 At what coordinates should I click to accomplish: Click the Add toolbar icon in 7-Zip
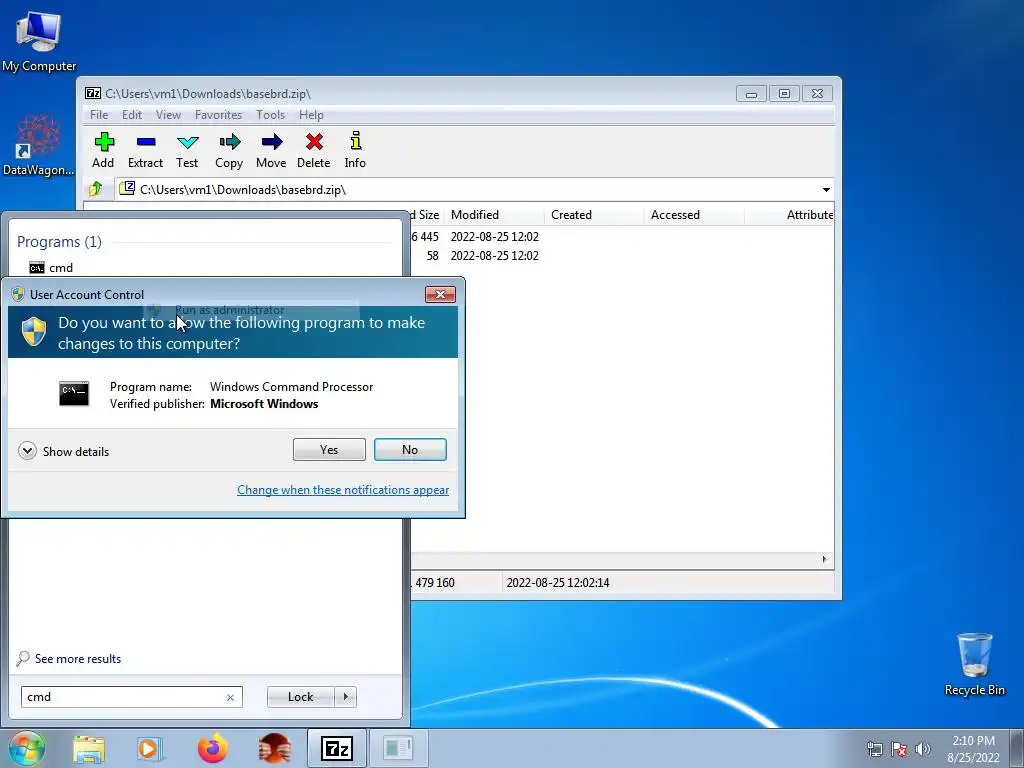[103, 150]
